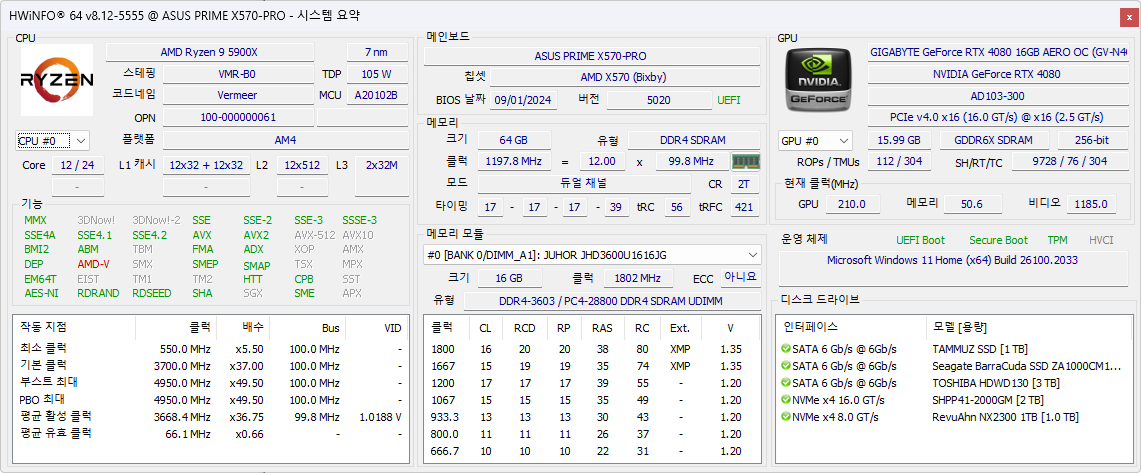Click the green memory module icon

click(x=744, y=162)
